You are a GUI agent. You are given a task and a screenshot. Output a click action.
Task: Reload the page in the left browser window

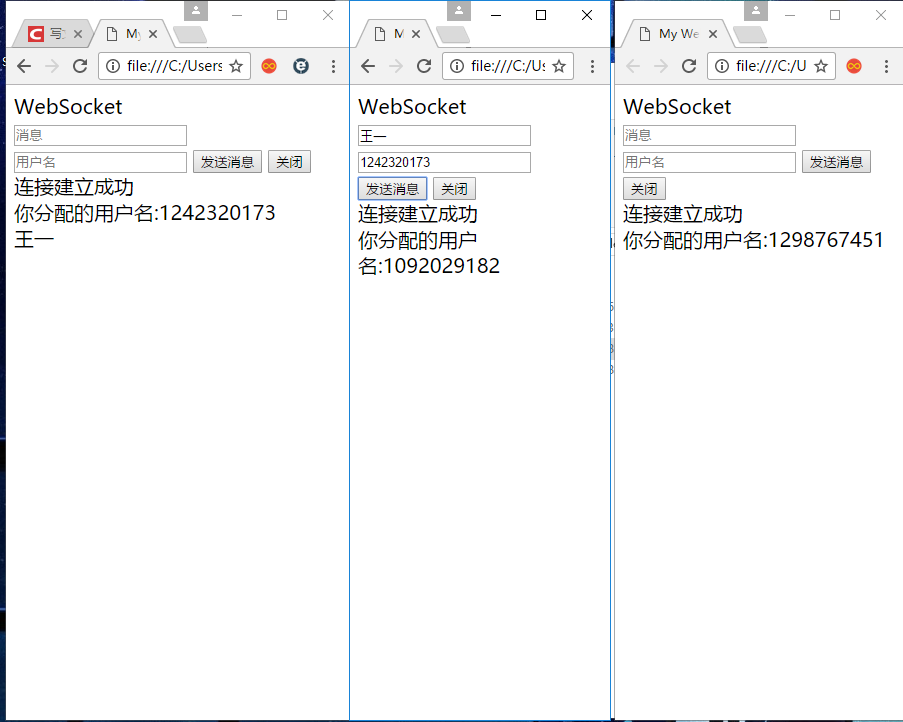coord(80,66)
